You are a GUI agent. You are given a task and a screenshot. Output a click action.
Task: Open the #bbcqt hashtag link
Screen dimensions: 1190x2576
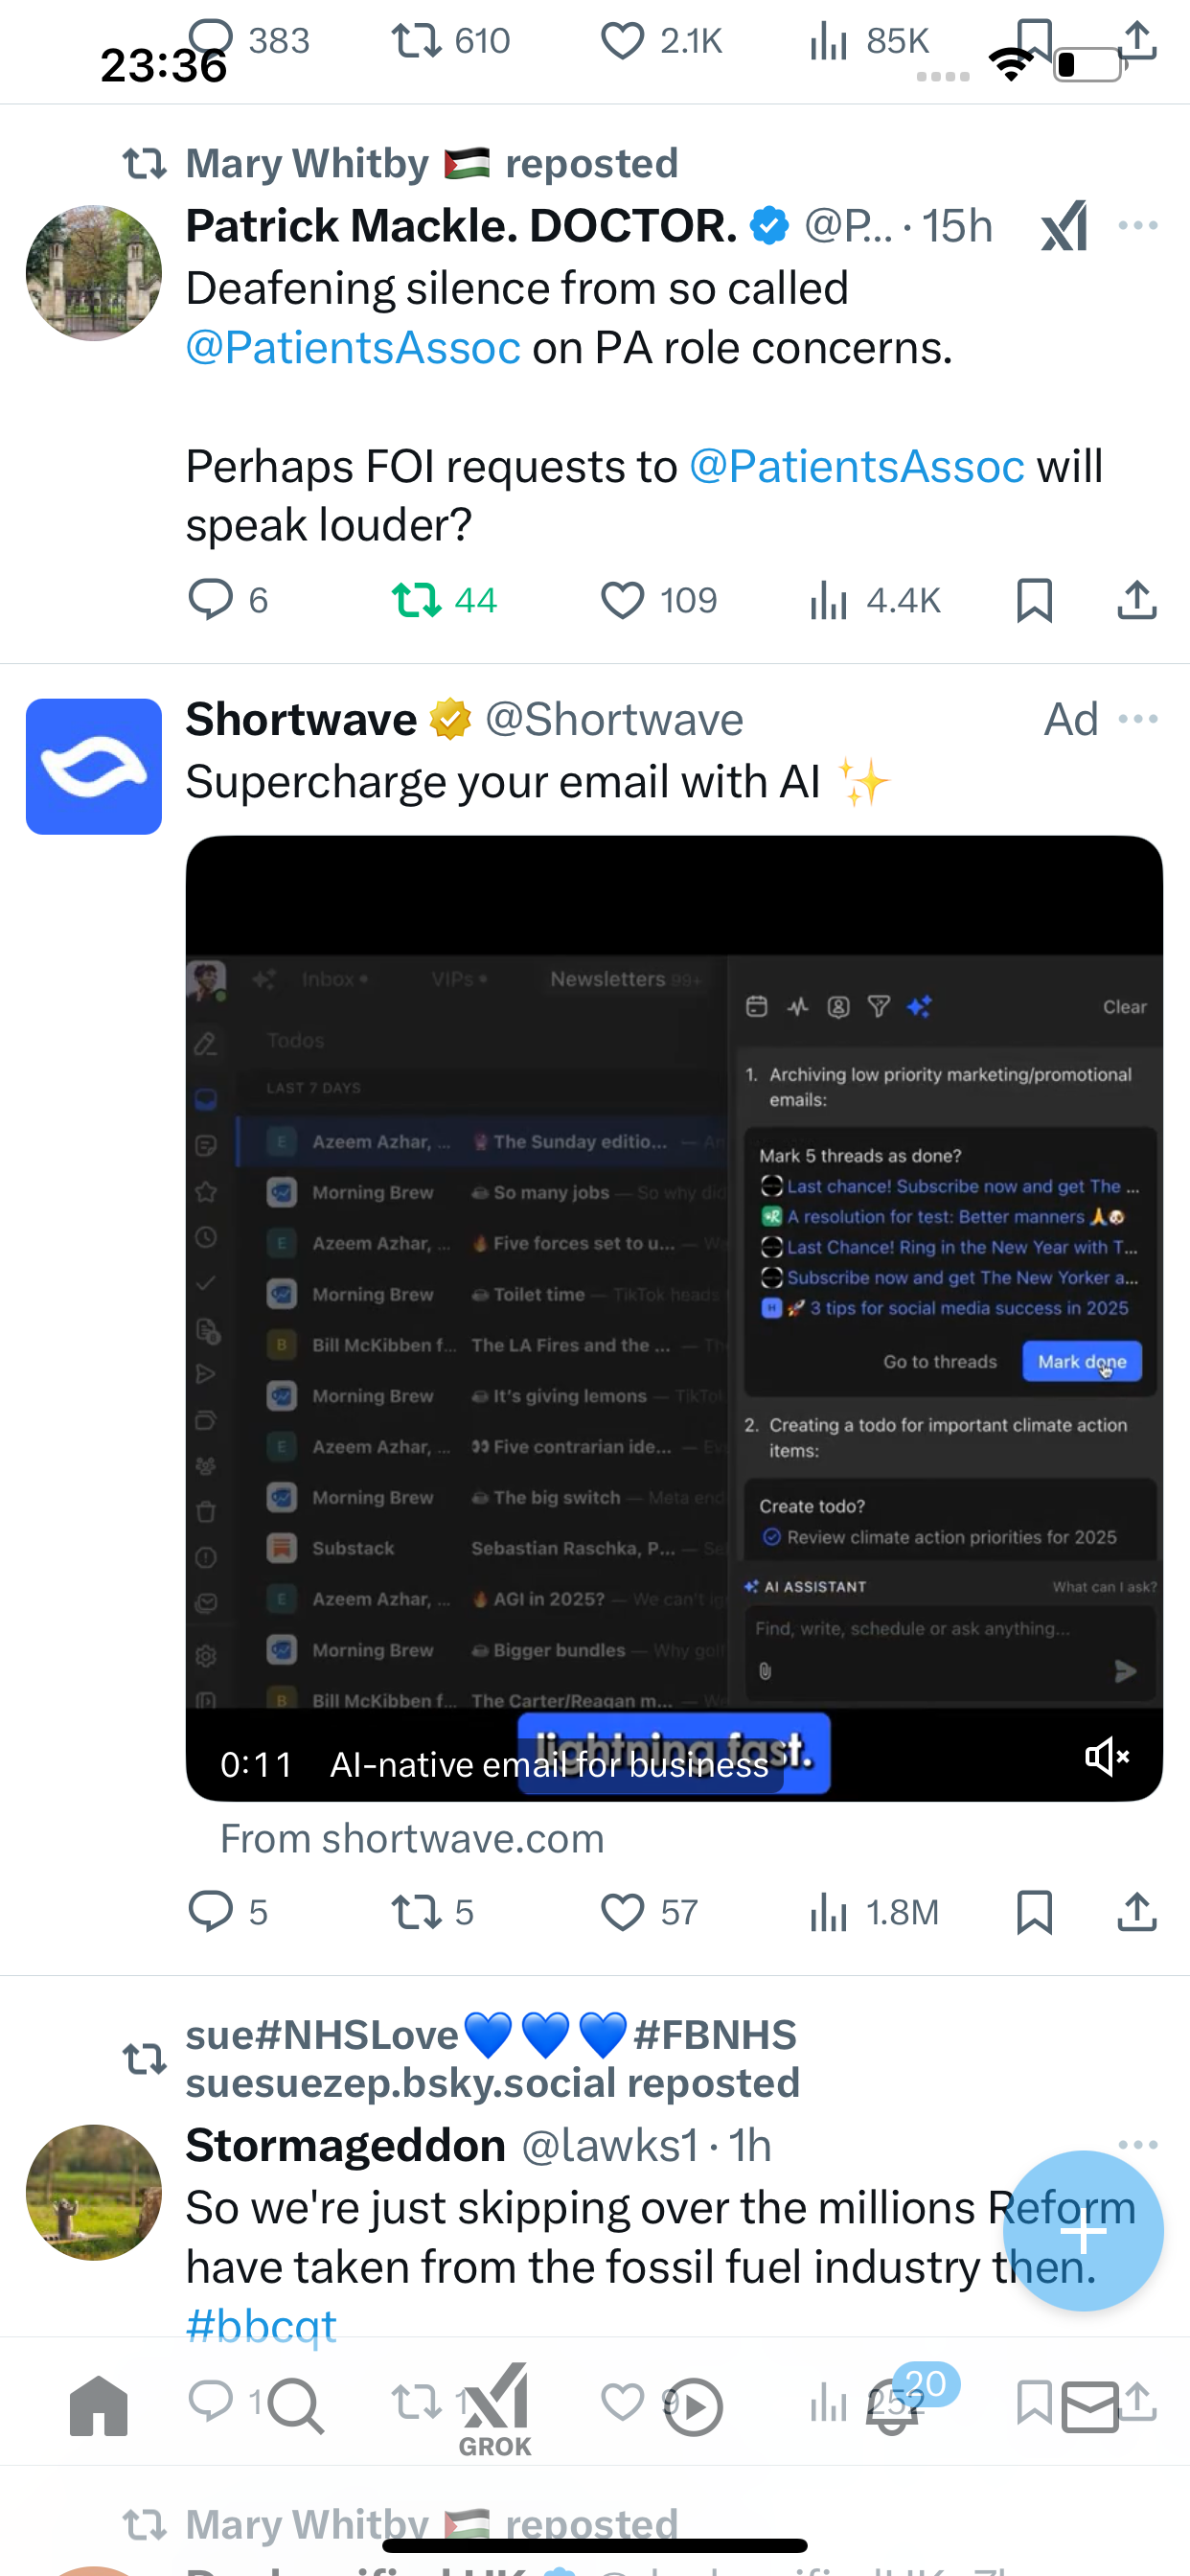coord(261,2326)
